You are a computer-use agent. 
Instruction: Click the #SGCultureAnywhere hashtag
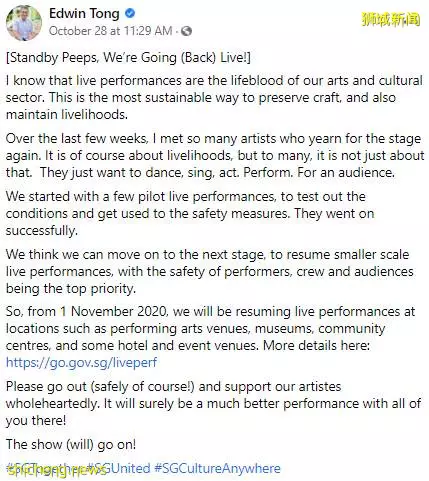[x=217, y=468]
